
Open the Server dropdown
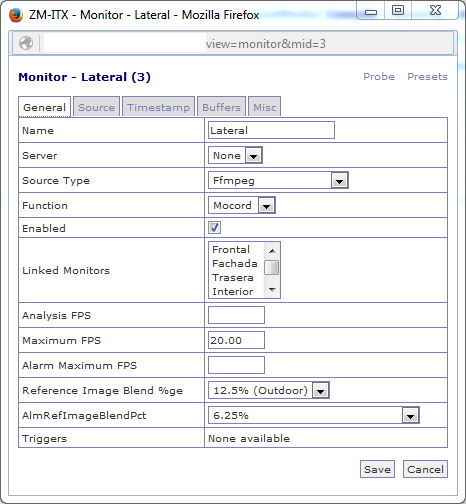[x=235, y=155]
